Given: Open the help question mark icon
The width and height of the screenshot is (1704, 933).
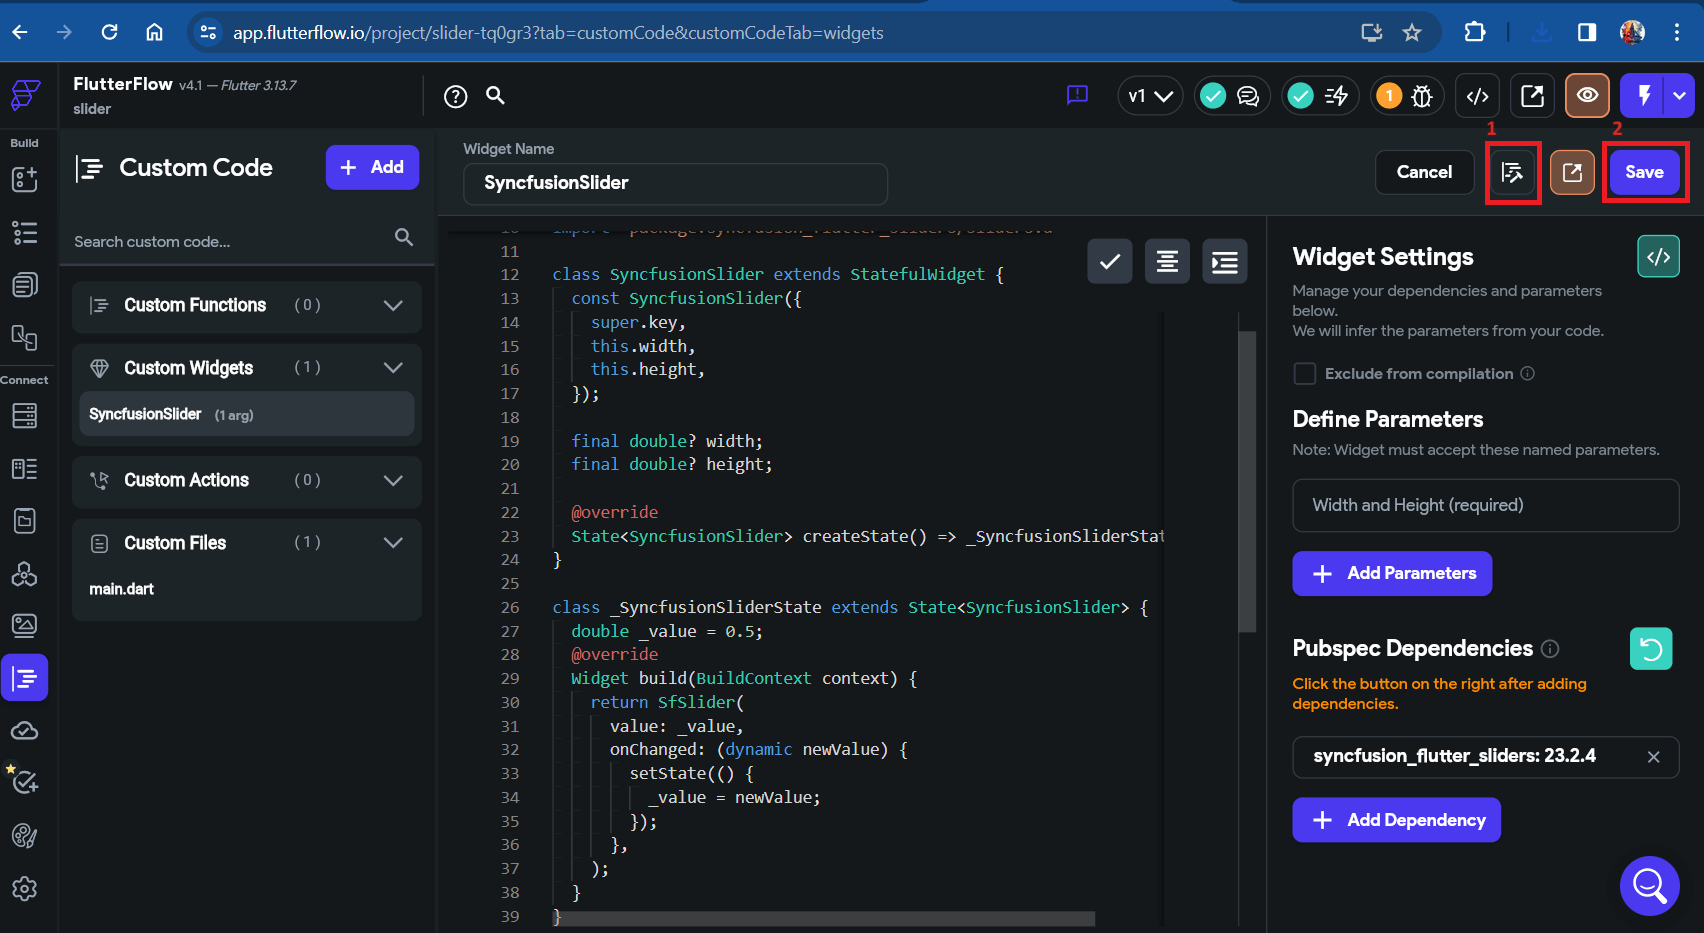Looking at the screenshot, I should click(456, 96).
